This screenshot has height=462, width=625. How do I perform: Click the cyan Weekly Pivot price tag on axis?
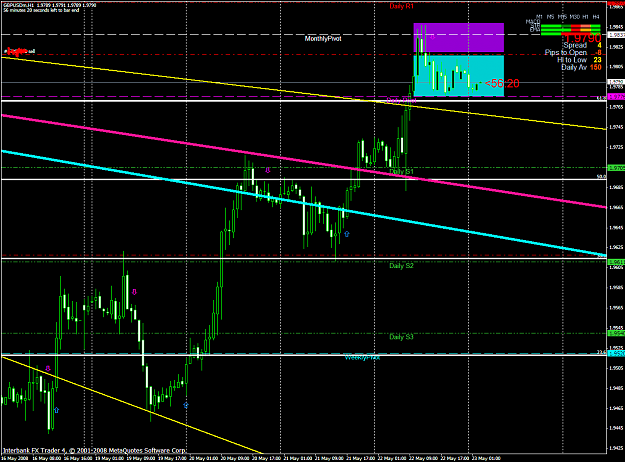(616, 354)
